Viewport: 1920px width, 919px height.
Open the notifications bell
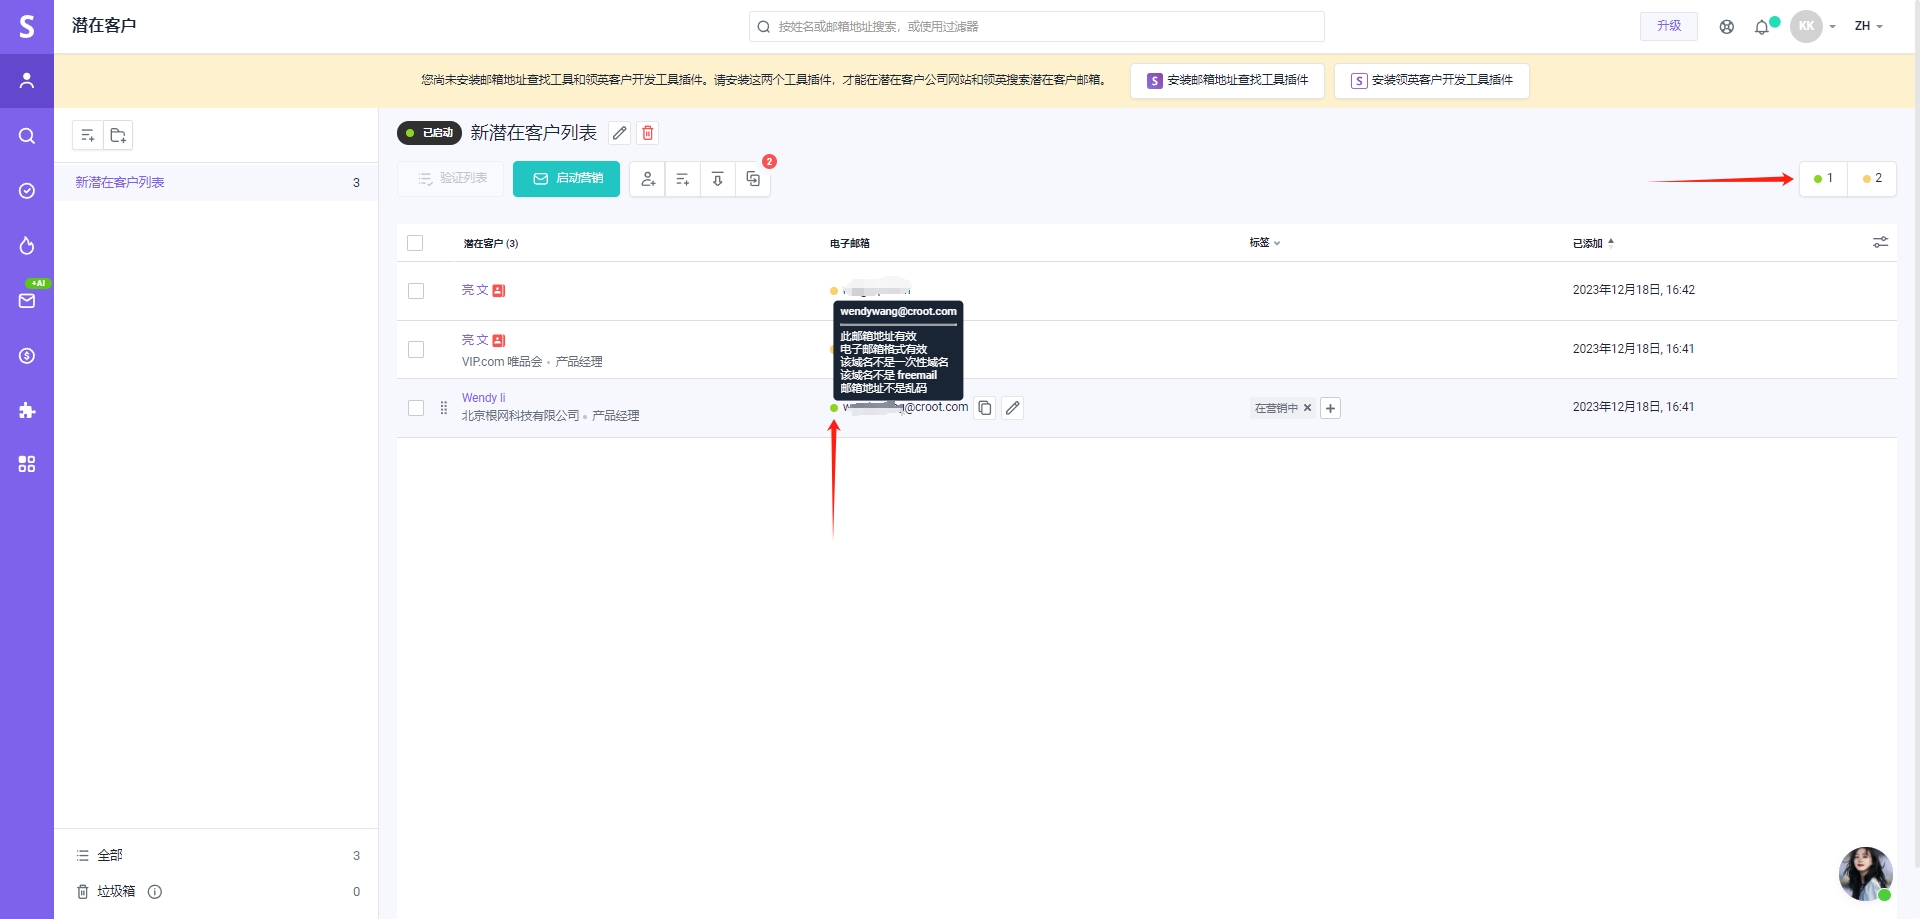[x=1762, y=27]
